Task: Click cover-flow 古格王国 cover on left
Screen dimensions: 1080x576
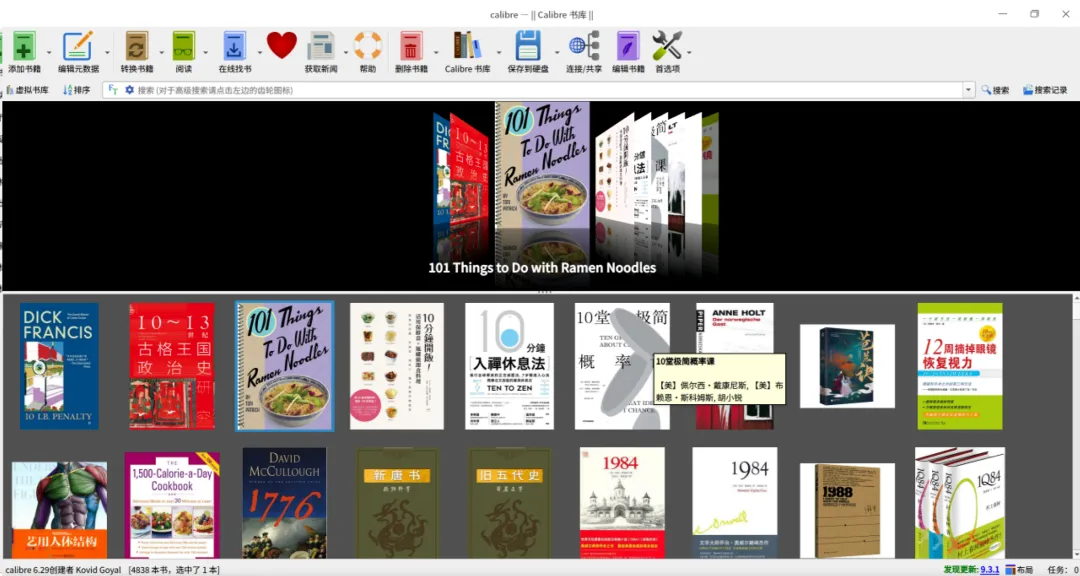Action: pyautogui.click(x=469, y=172)
